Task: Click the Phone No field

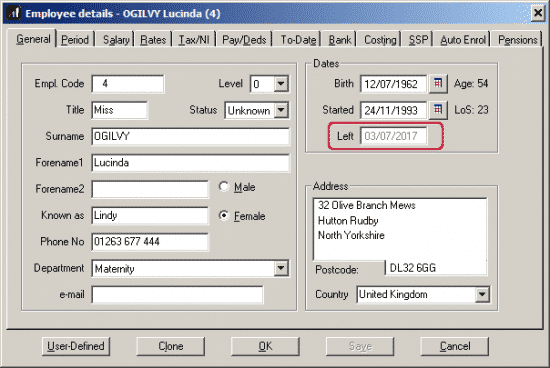Action: click(150, 242)
